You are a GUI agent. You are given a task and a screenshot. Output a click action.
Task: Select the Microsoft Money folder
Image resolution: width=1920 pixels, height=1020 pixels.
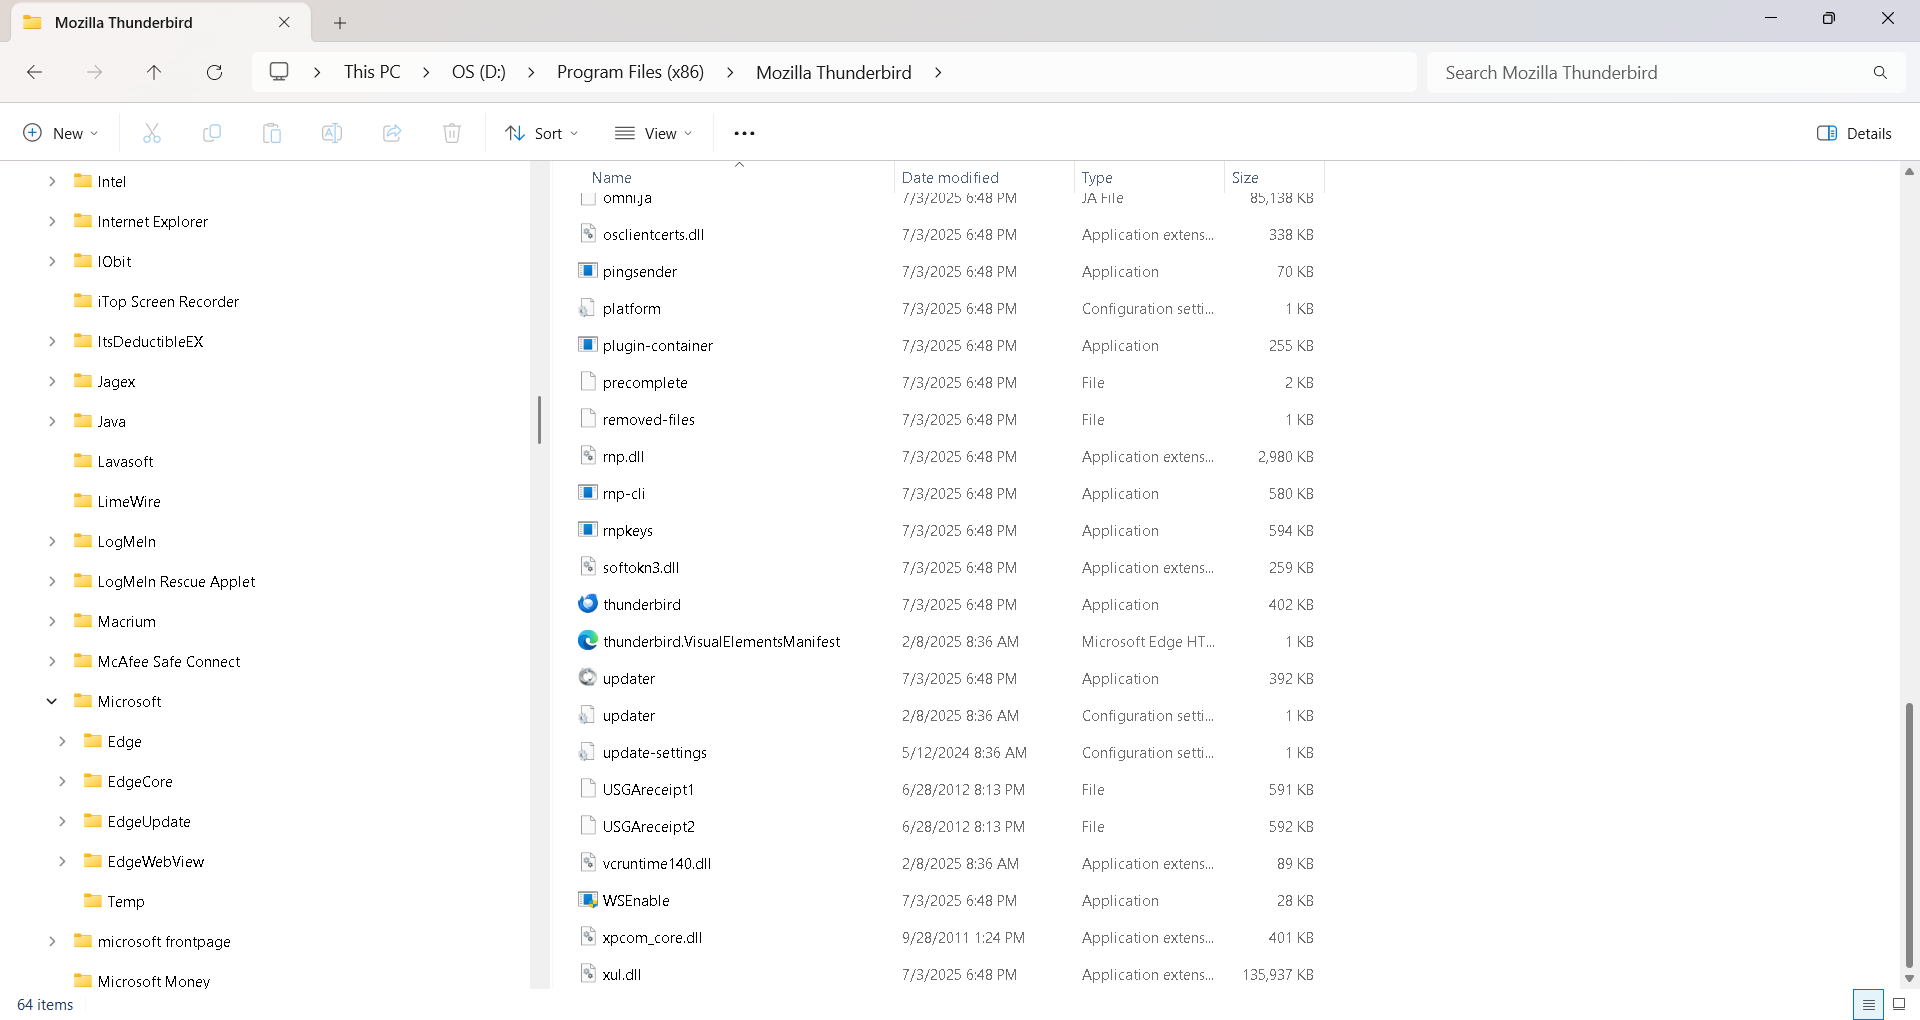point(153,981)
